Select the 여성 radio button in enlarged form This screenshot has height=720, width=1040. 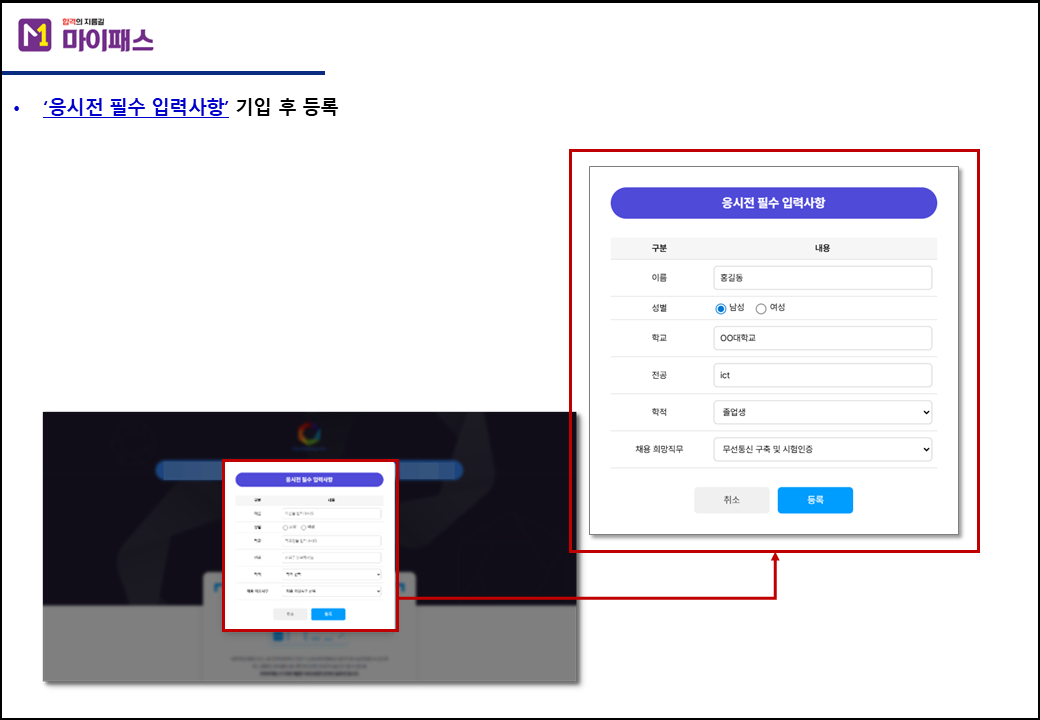pyautogui.click(x=761, y=309)
